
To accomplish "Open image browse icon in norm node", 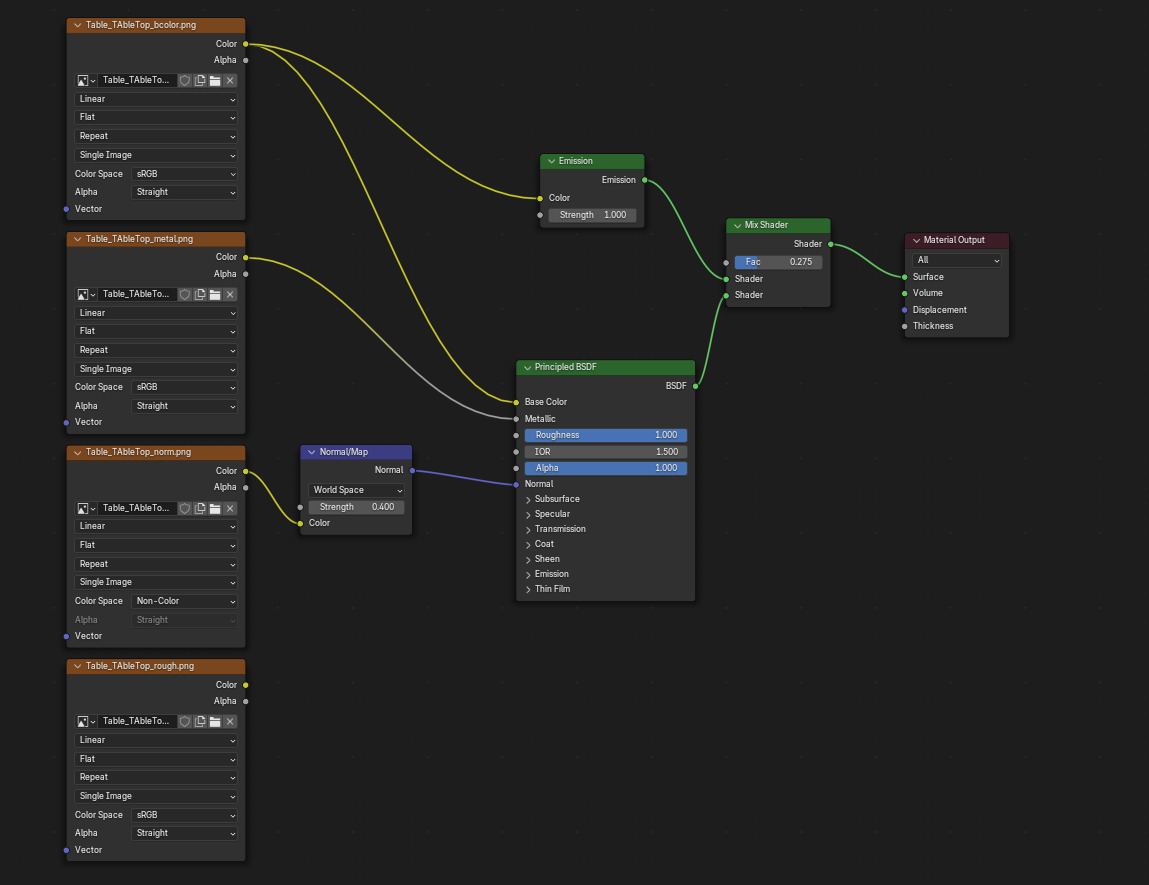I will 86,508.
